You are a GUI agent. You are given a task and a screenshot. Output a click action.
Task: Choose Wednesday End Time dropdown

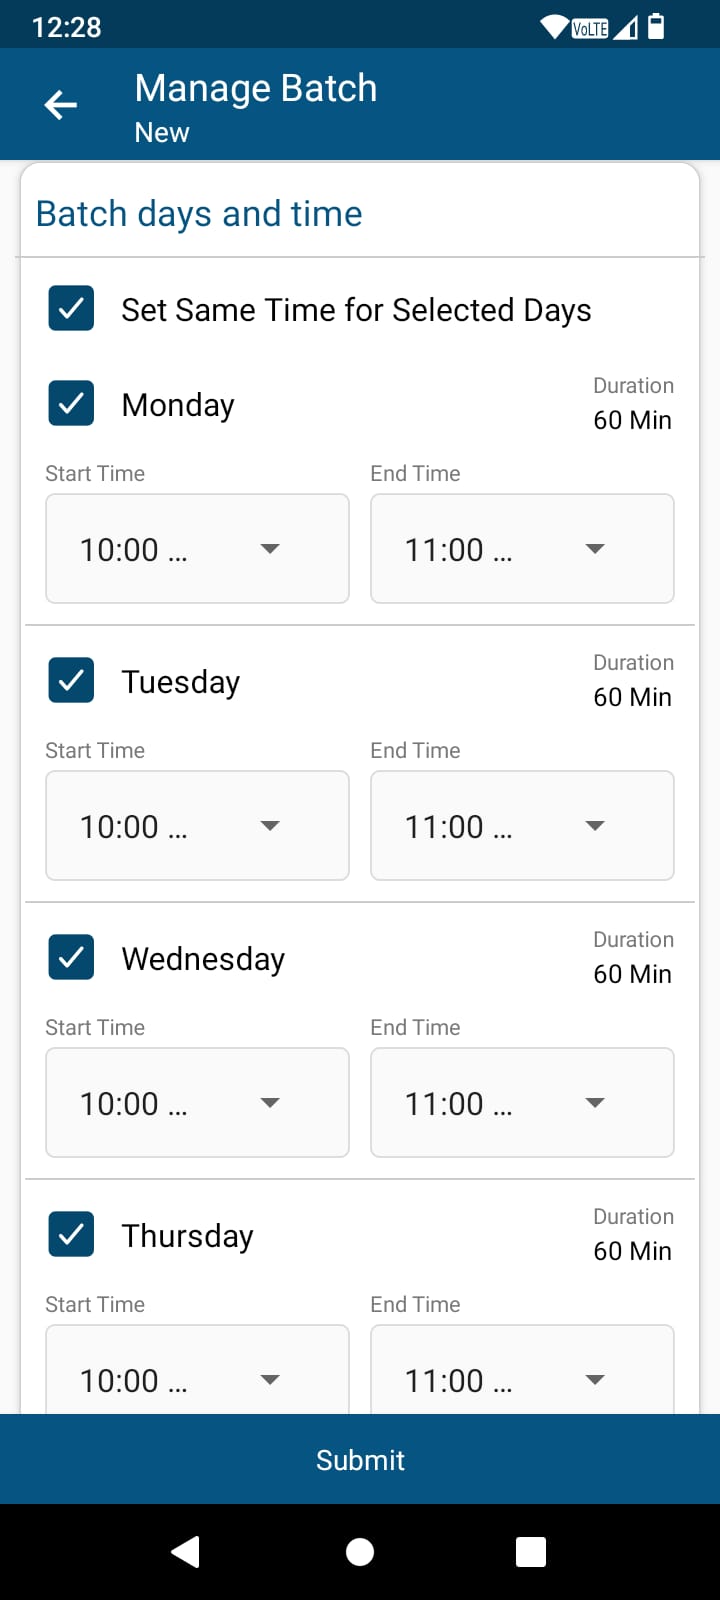pyautogui.click(x=522, y=1103)
